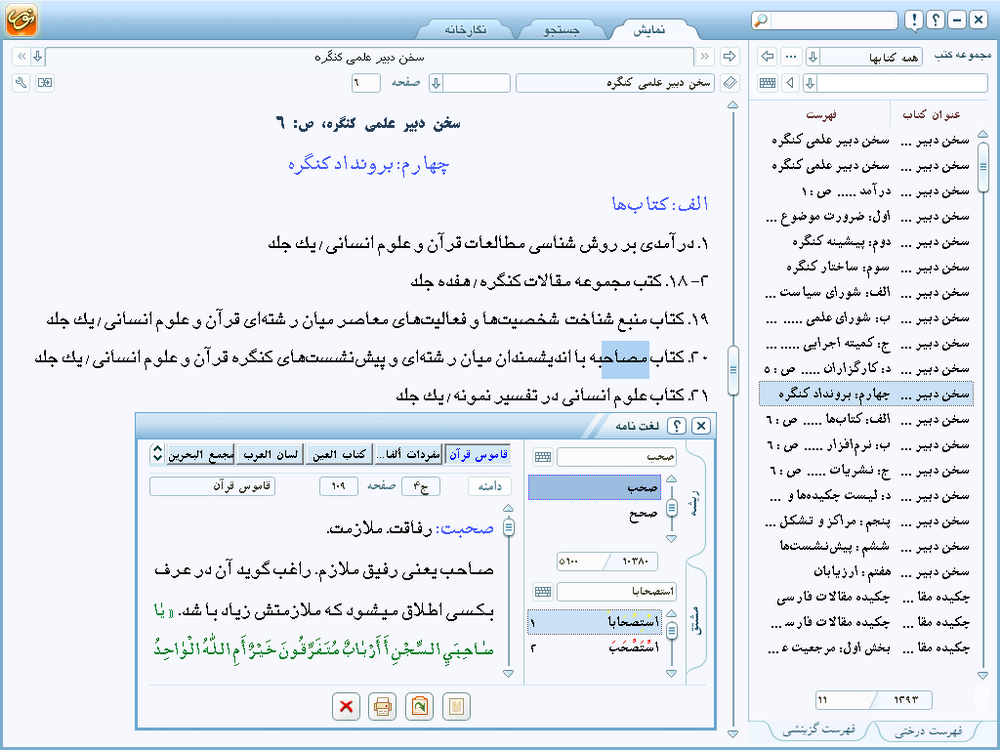Select row ششم: پیش‌نشست‌ها
1000x750 pixels.
[x=866, y=547]
